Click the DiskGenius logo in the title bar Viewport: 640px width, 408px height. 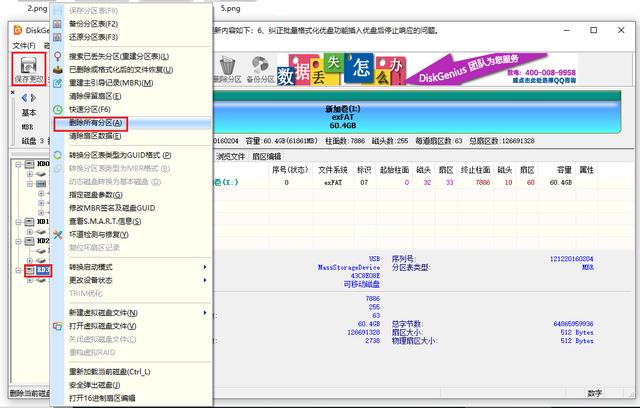[x=18, y=30]
